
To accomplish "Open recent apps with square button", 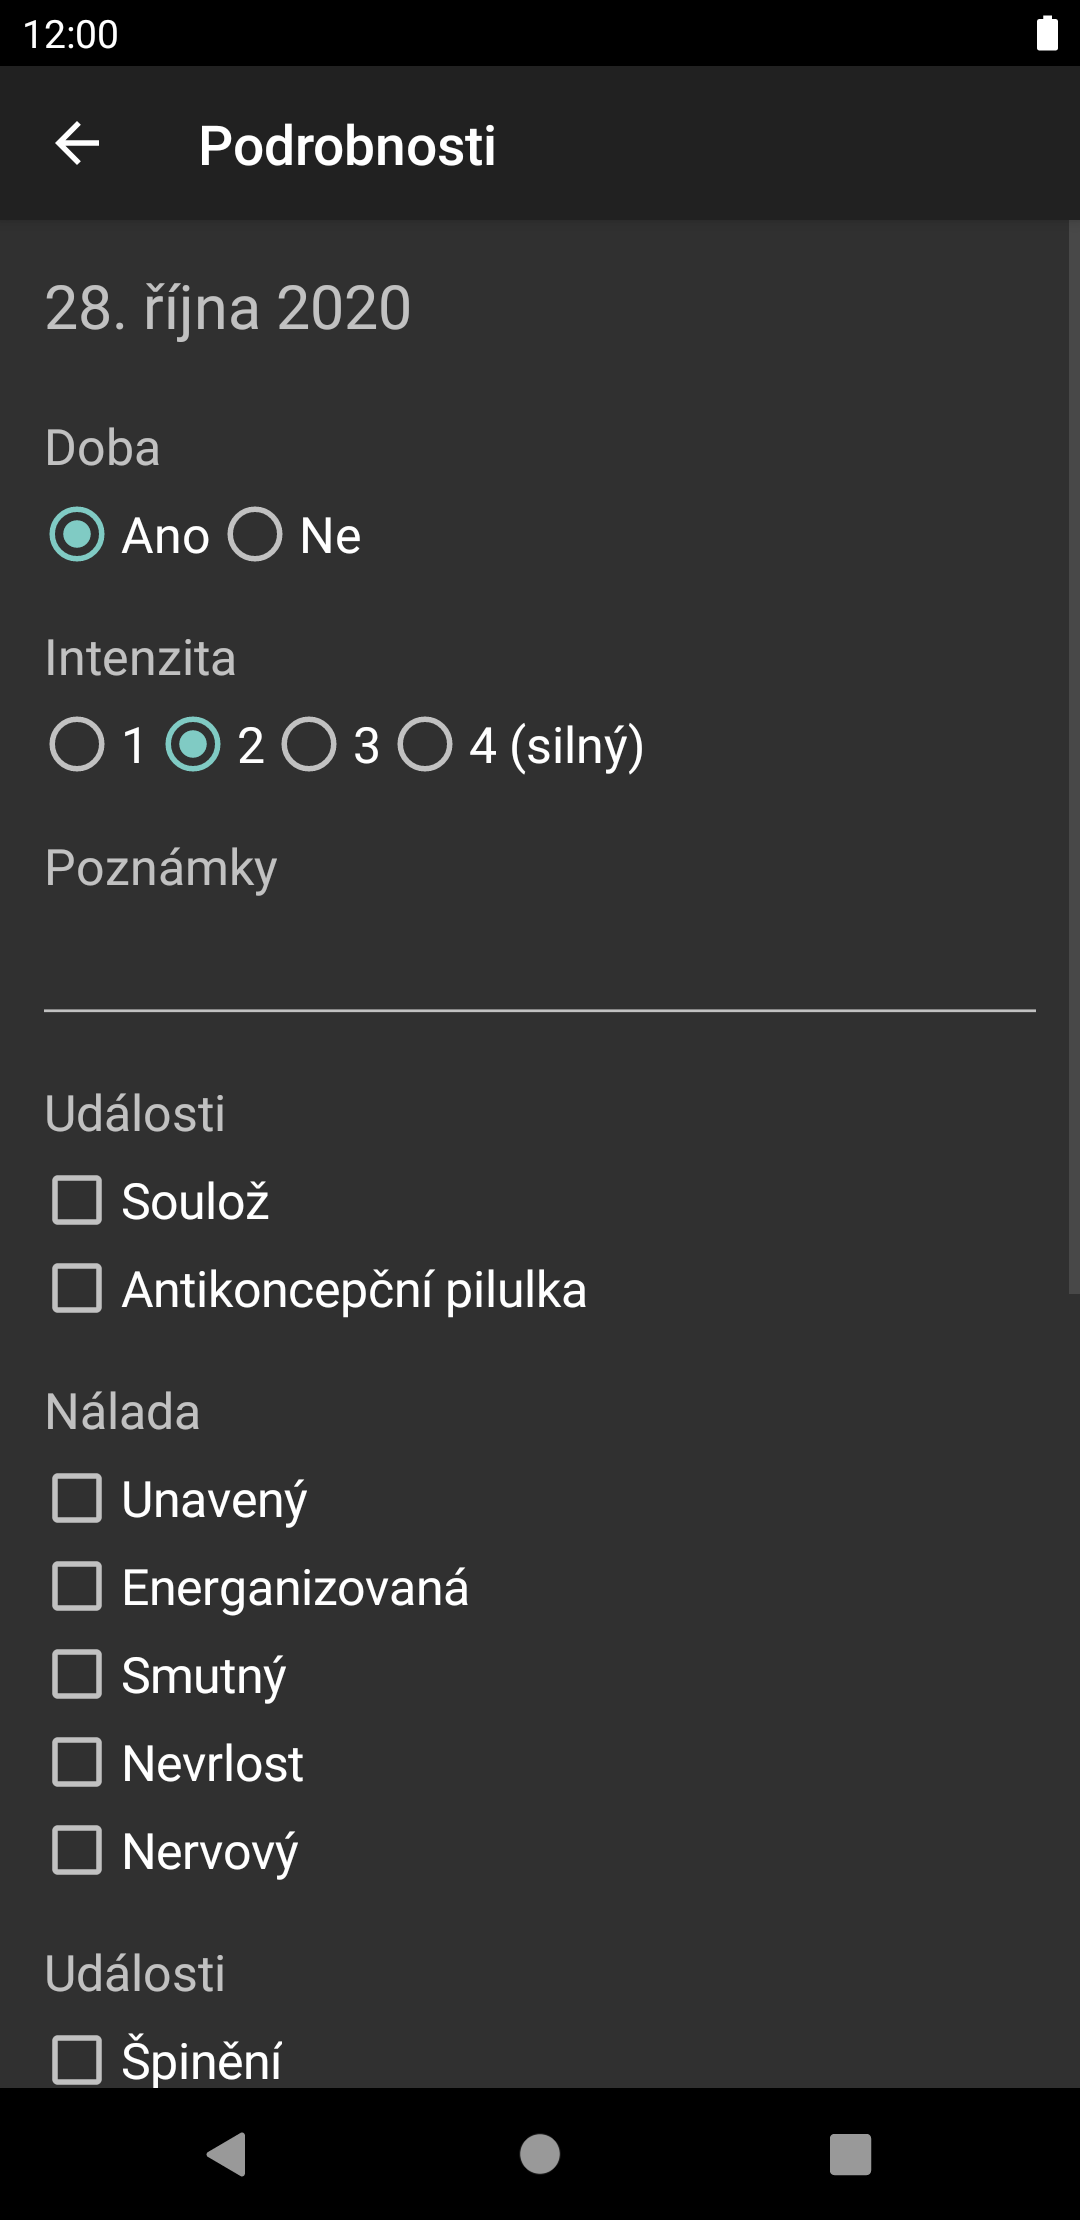I will pyautogui.click(x=850, y=2154).
